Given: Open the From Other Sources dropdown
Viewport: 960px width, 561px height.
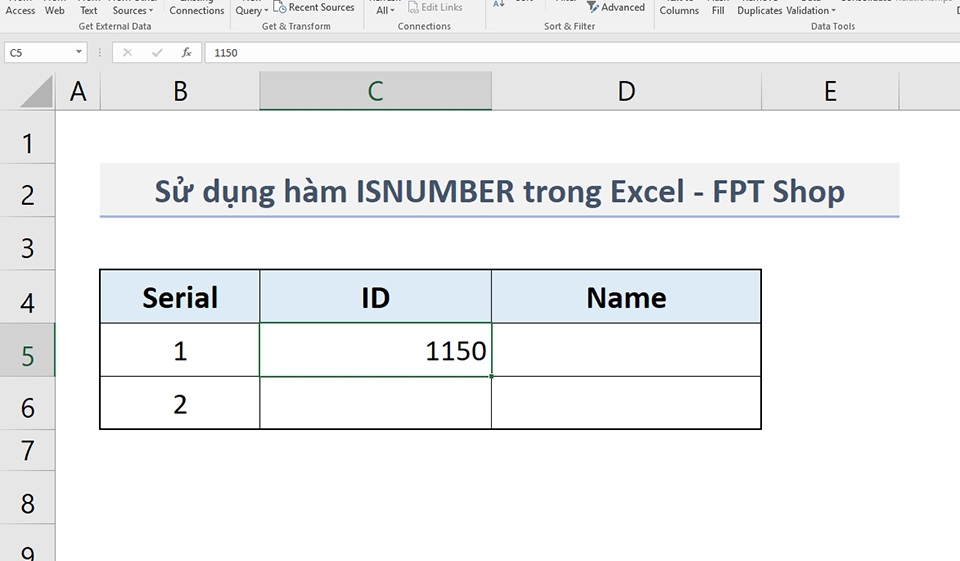Looking at the screenshot, I should pyautogui.click(x=133, y=10).
